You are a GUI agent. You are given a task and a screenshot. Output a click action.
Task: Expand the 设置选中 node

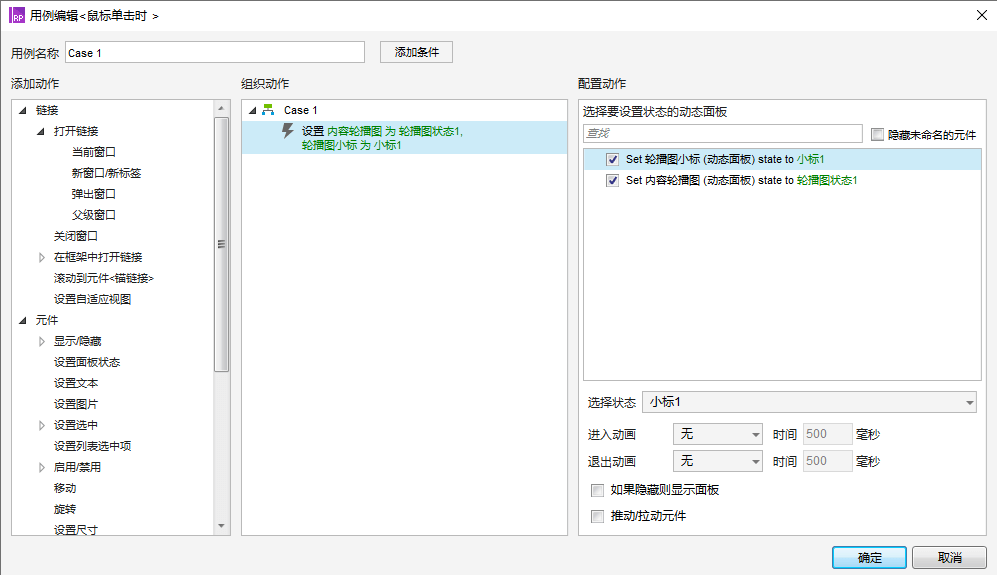tap(41, 425)
